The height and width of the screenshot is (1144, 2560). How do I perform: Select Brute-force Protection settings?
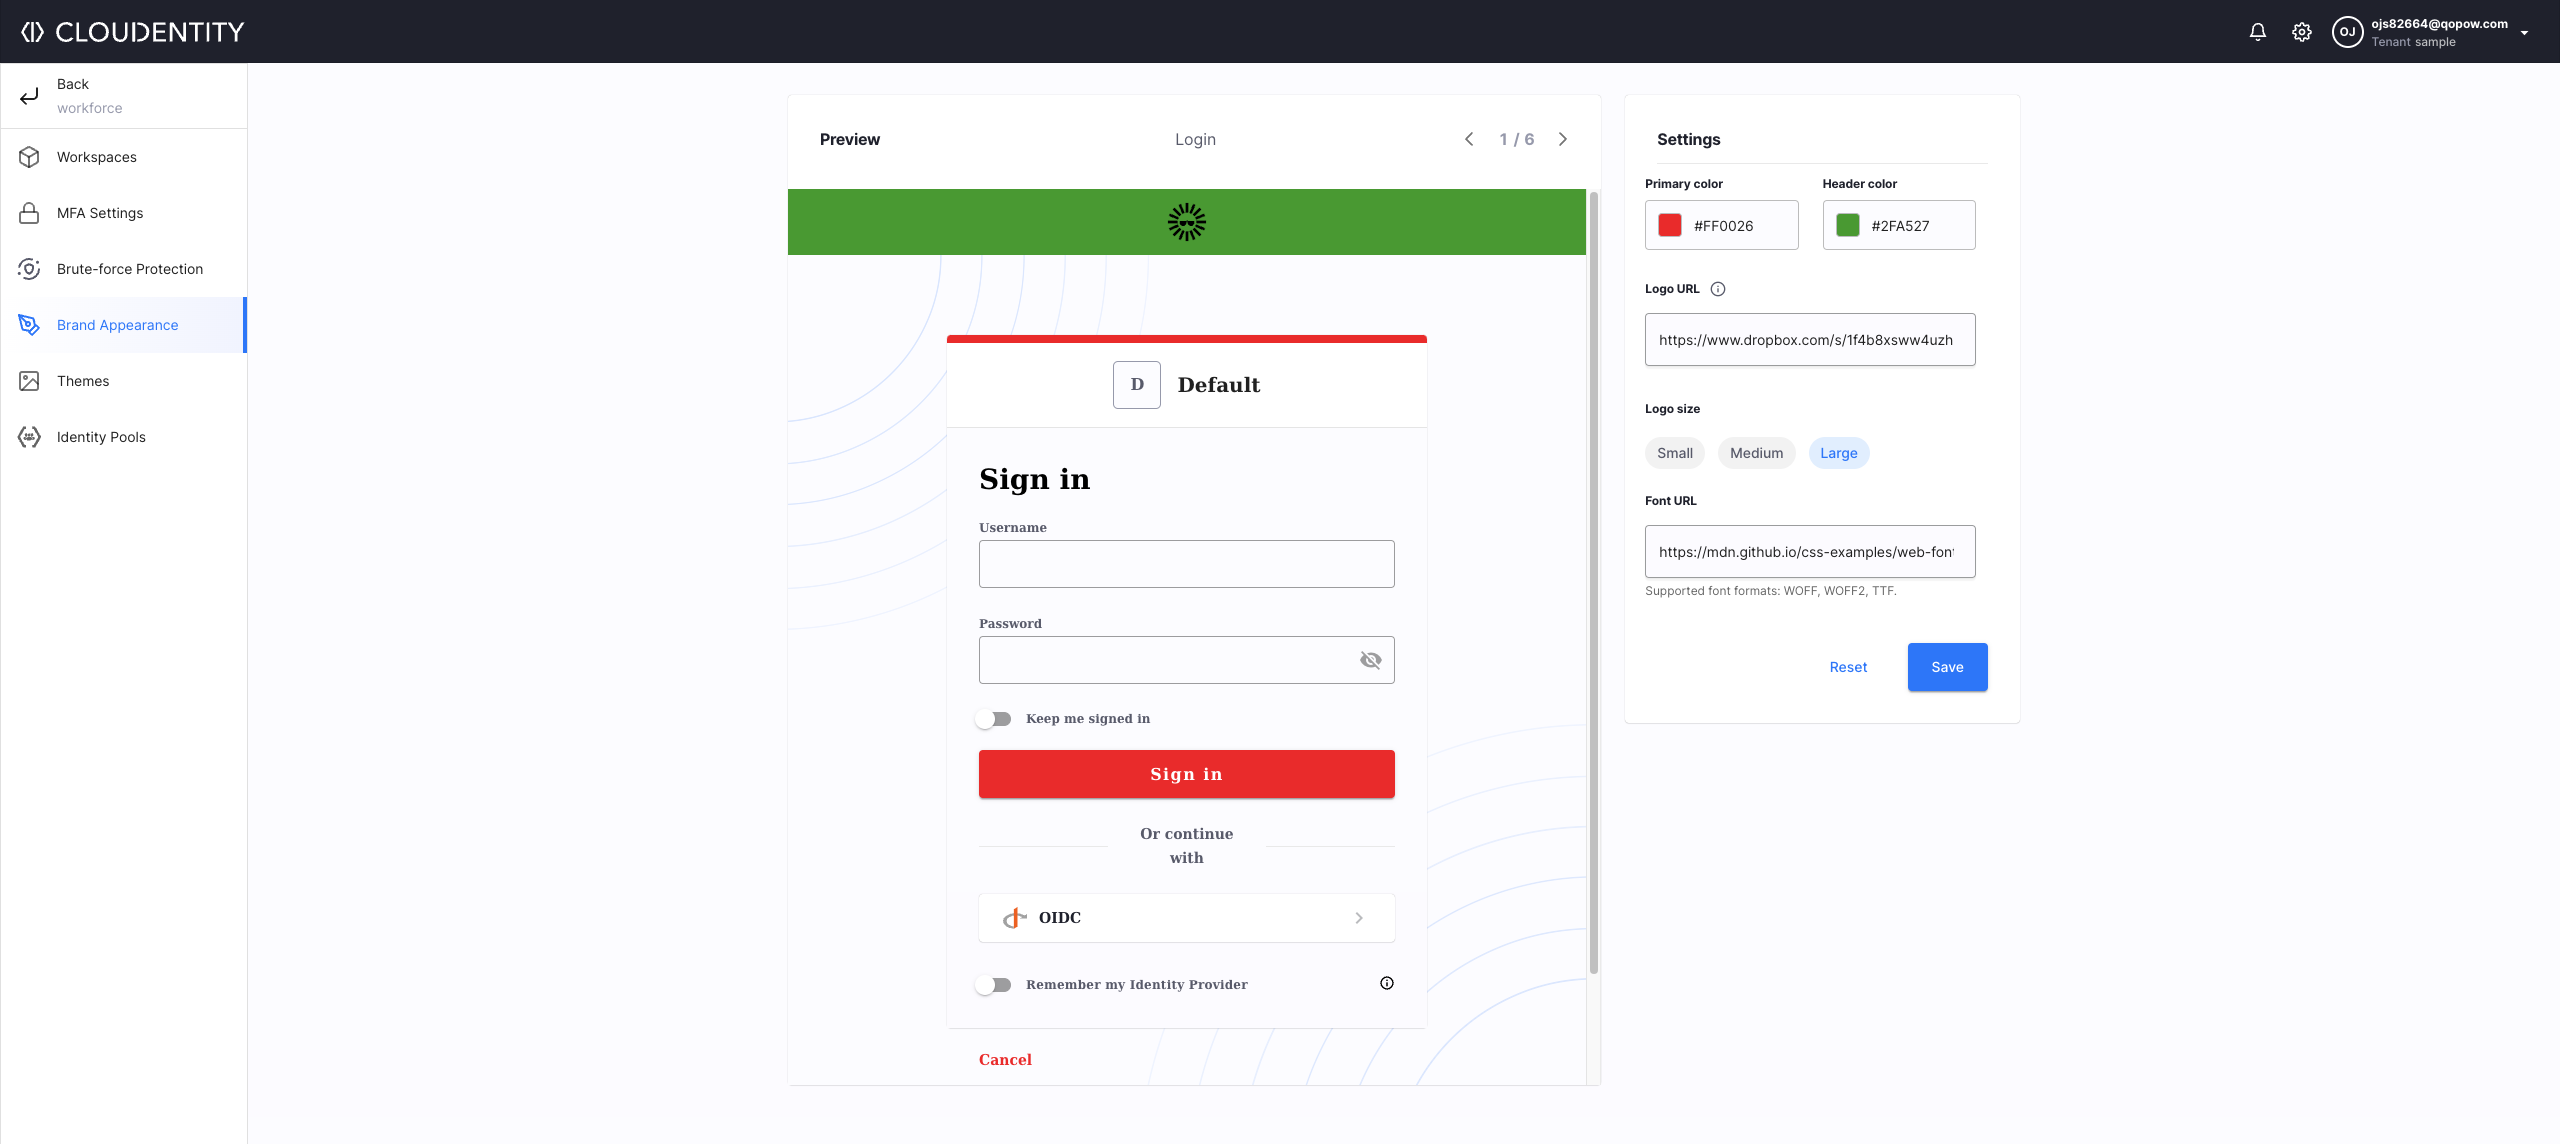[x=129, y=268]
